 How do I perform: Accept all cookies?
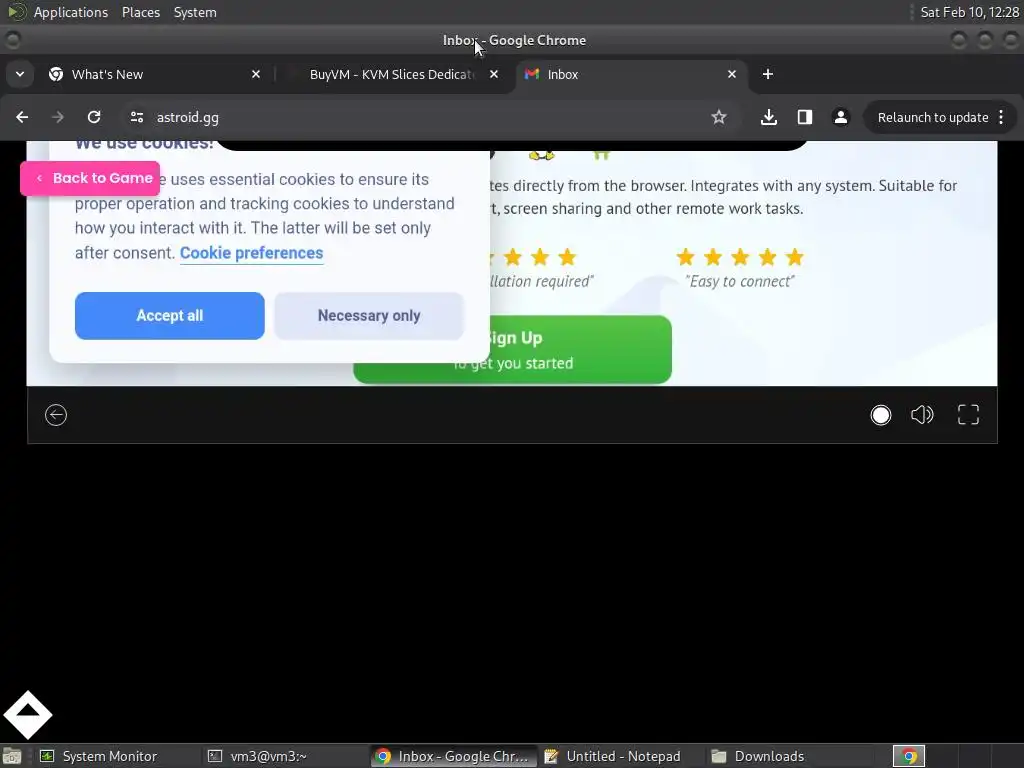[x=170, y=315]
